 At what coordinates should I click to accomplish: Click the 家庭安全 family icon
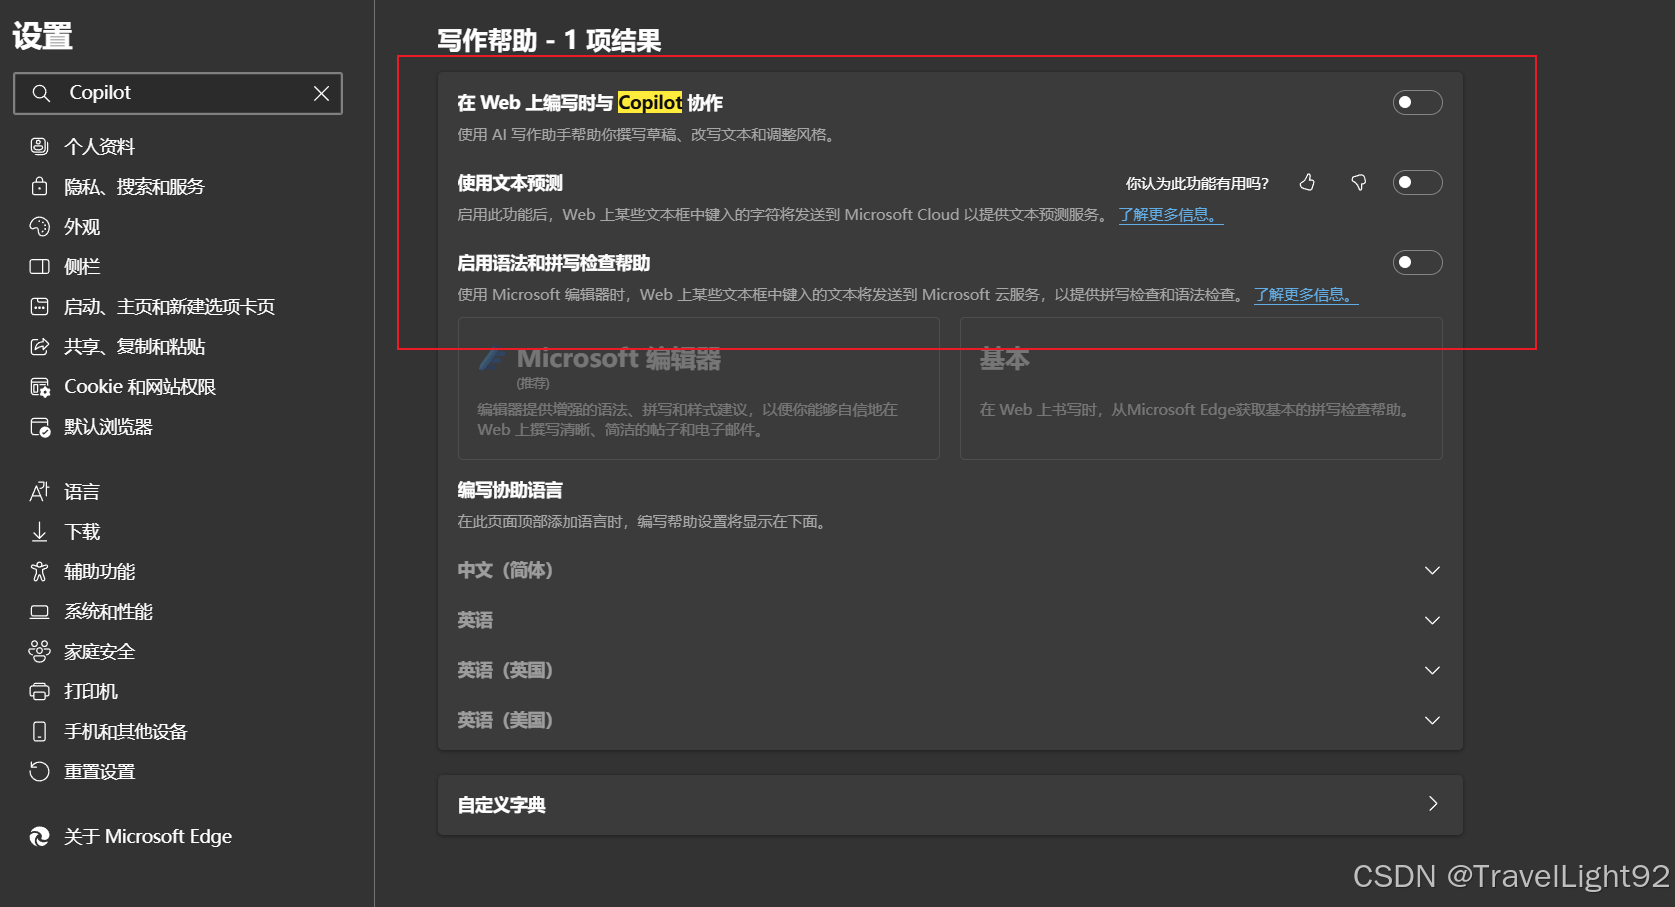[x=39, y=651]
